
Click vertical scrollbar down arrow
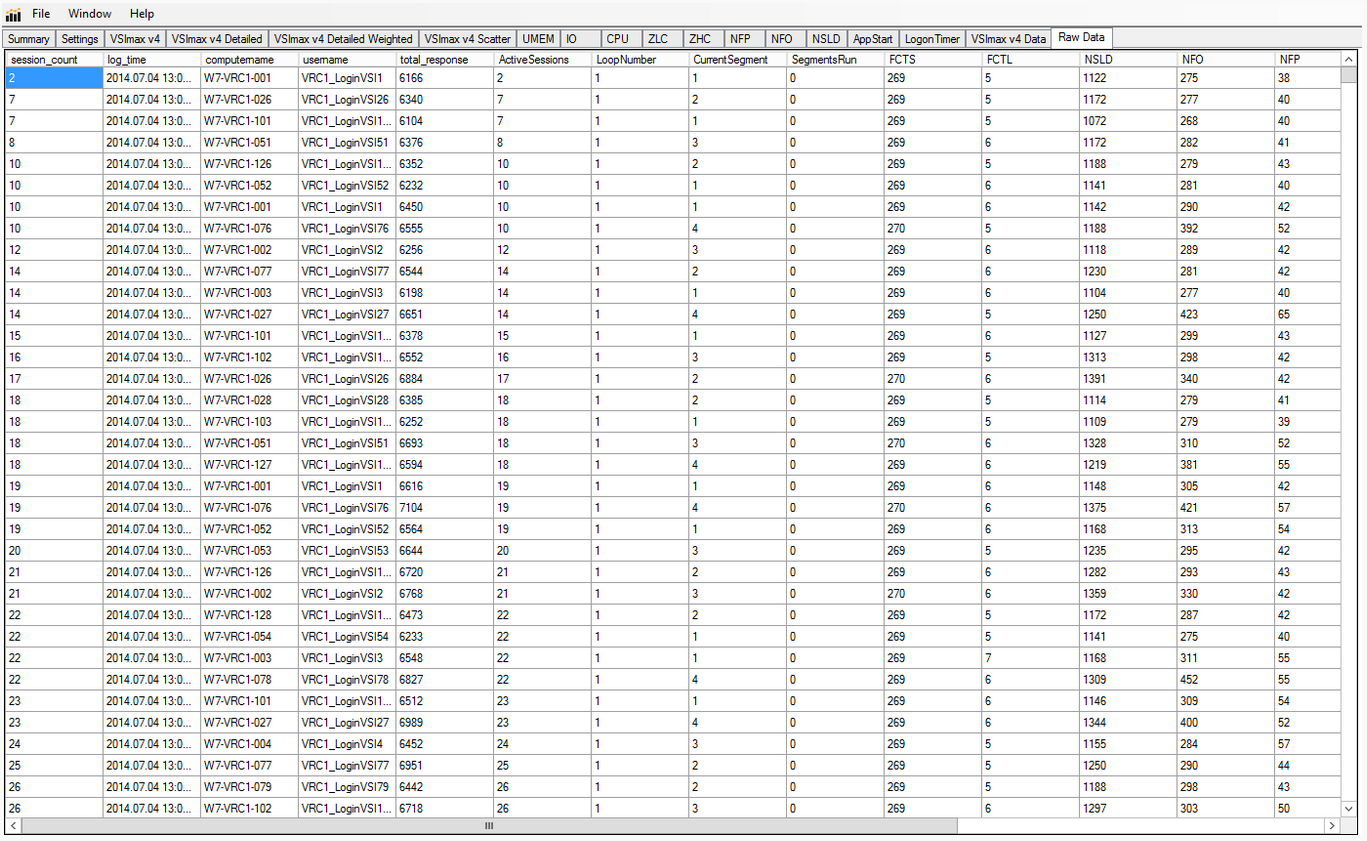[x=1351, y=808]
